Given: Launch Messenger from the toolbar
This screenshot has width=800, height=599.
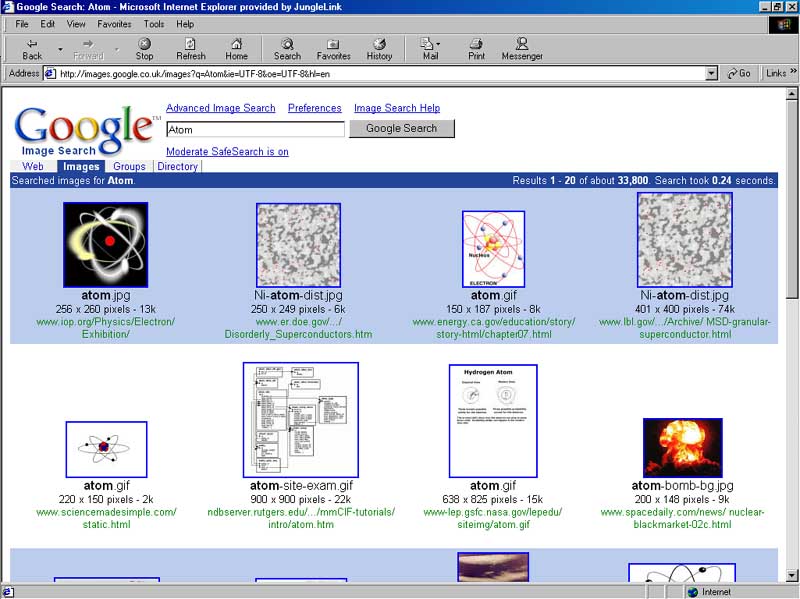Looking at the screenshot, I should click(522, 49).
